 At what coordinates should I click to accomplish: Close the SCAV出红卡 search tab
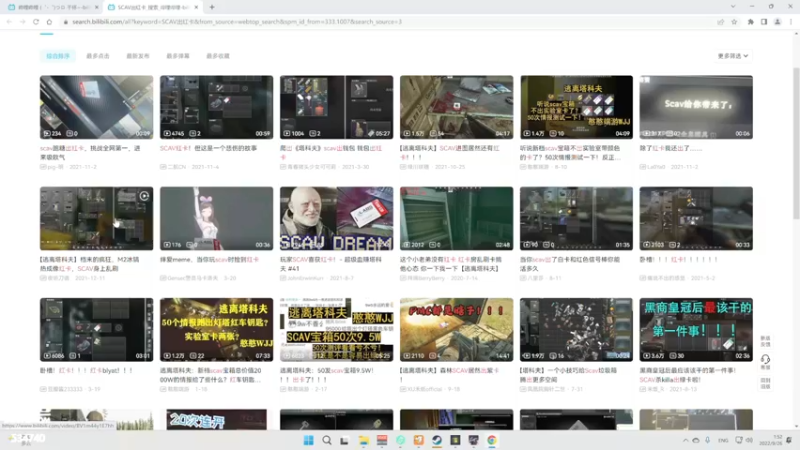(x=196, y=7)
